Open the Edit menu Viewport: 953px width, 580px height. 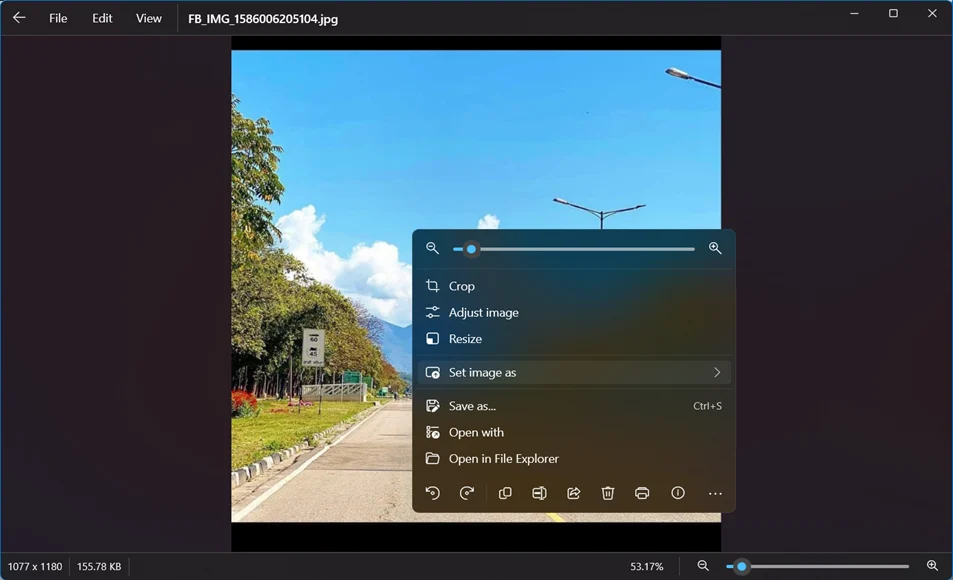tap(102, 18)
